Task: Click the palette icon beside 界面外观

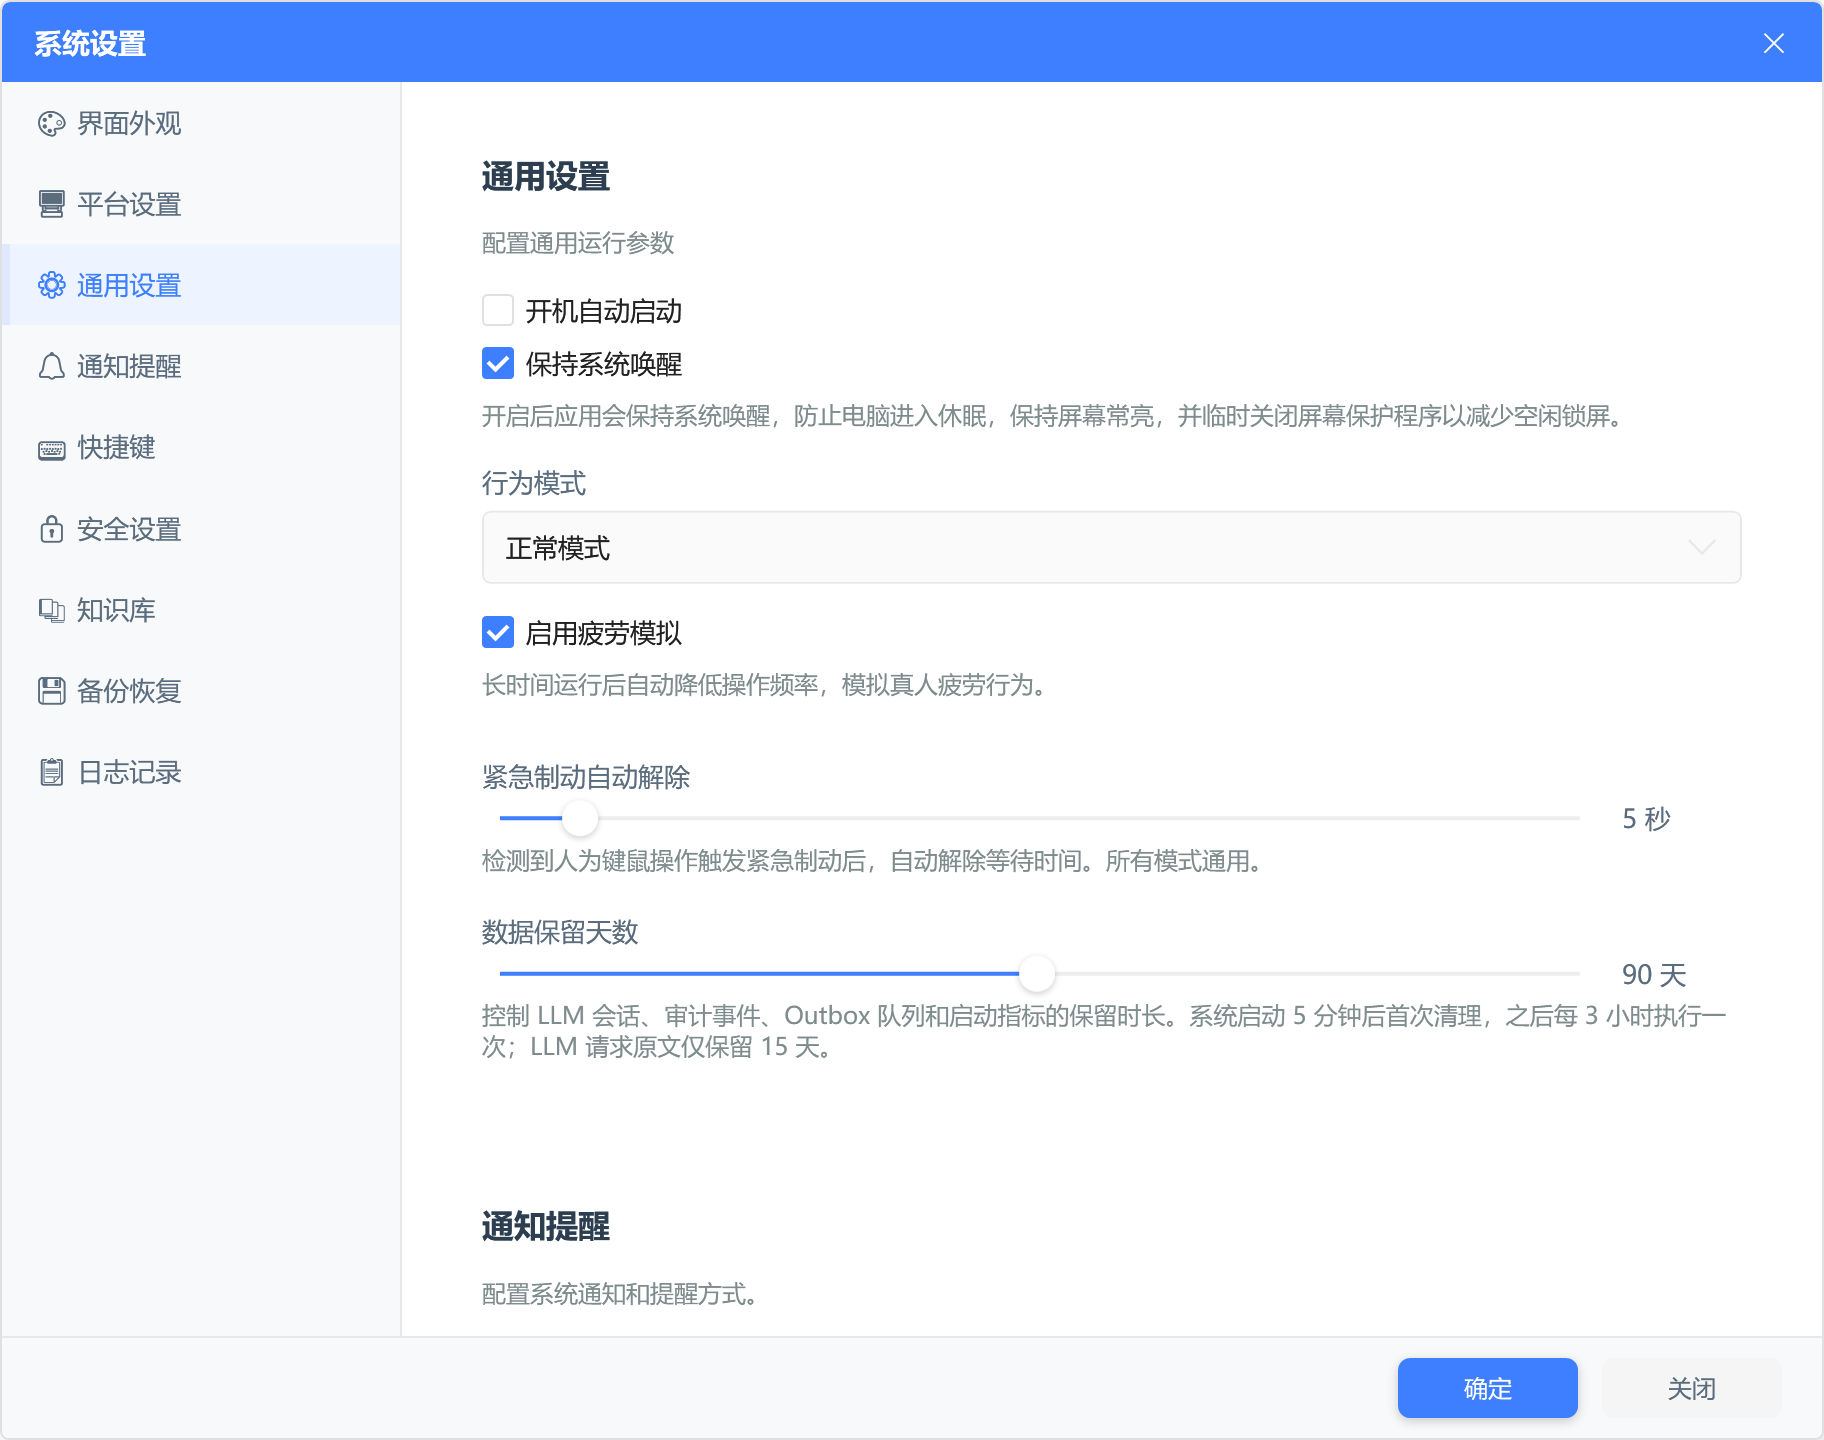Action: (51, 124)
